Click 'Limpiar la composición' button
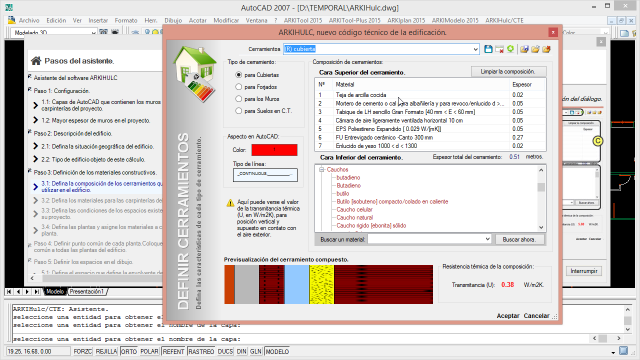Screen dimensions: 640x360 [508, 71]
